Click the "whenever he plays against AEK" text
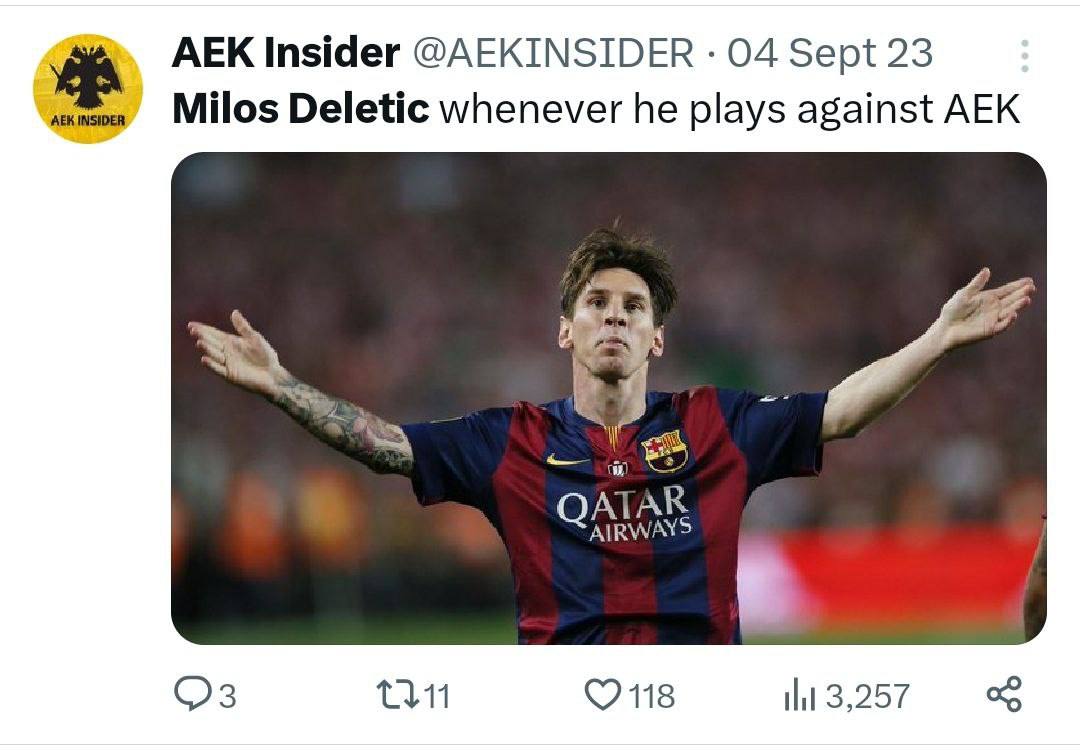This screenshot has width=1080, height=750. click(x=729, y=109)
